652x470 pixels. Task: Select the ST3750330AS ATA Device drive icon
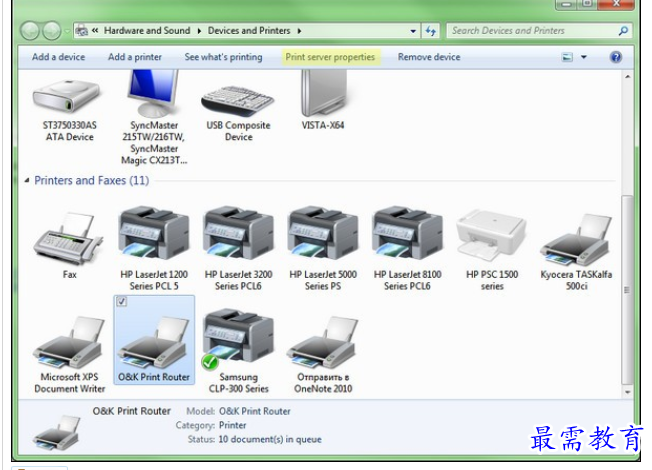click(x=67, y=96)
